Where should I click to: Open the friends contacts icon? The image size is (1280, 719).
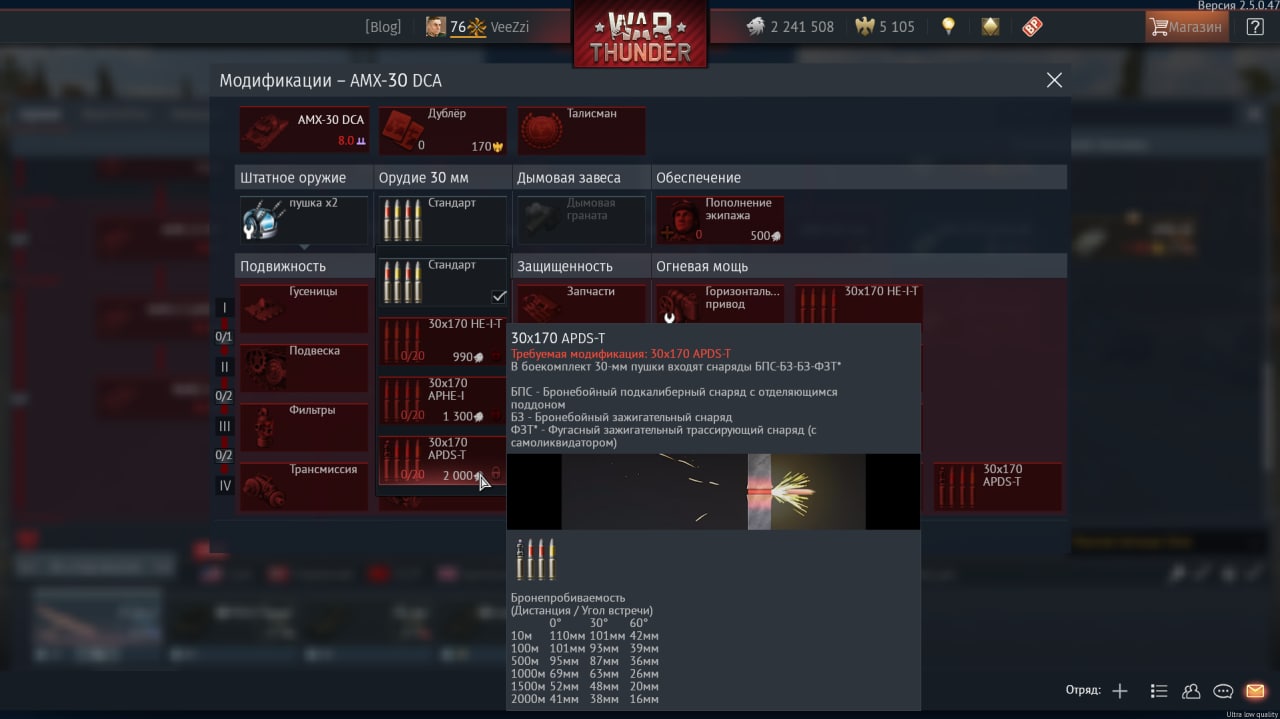pyautogui.click(x=1191, y=691)
